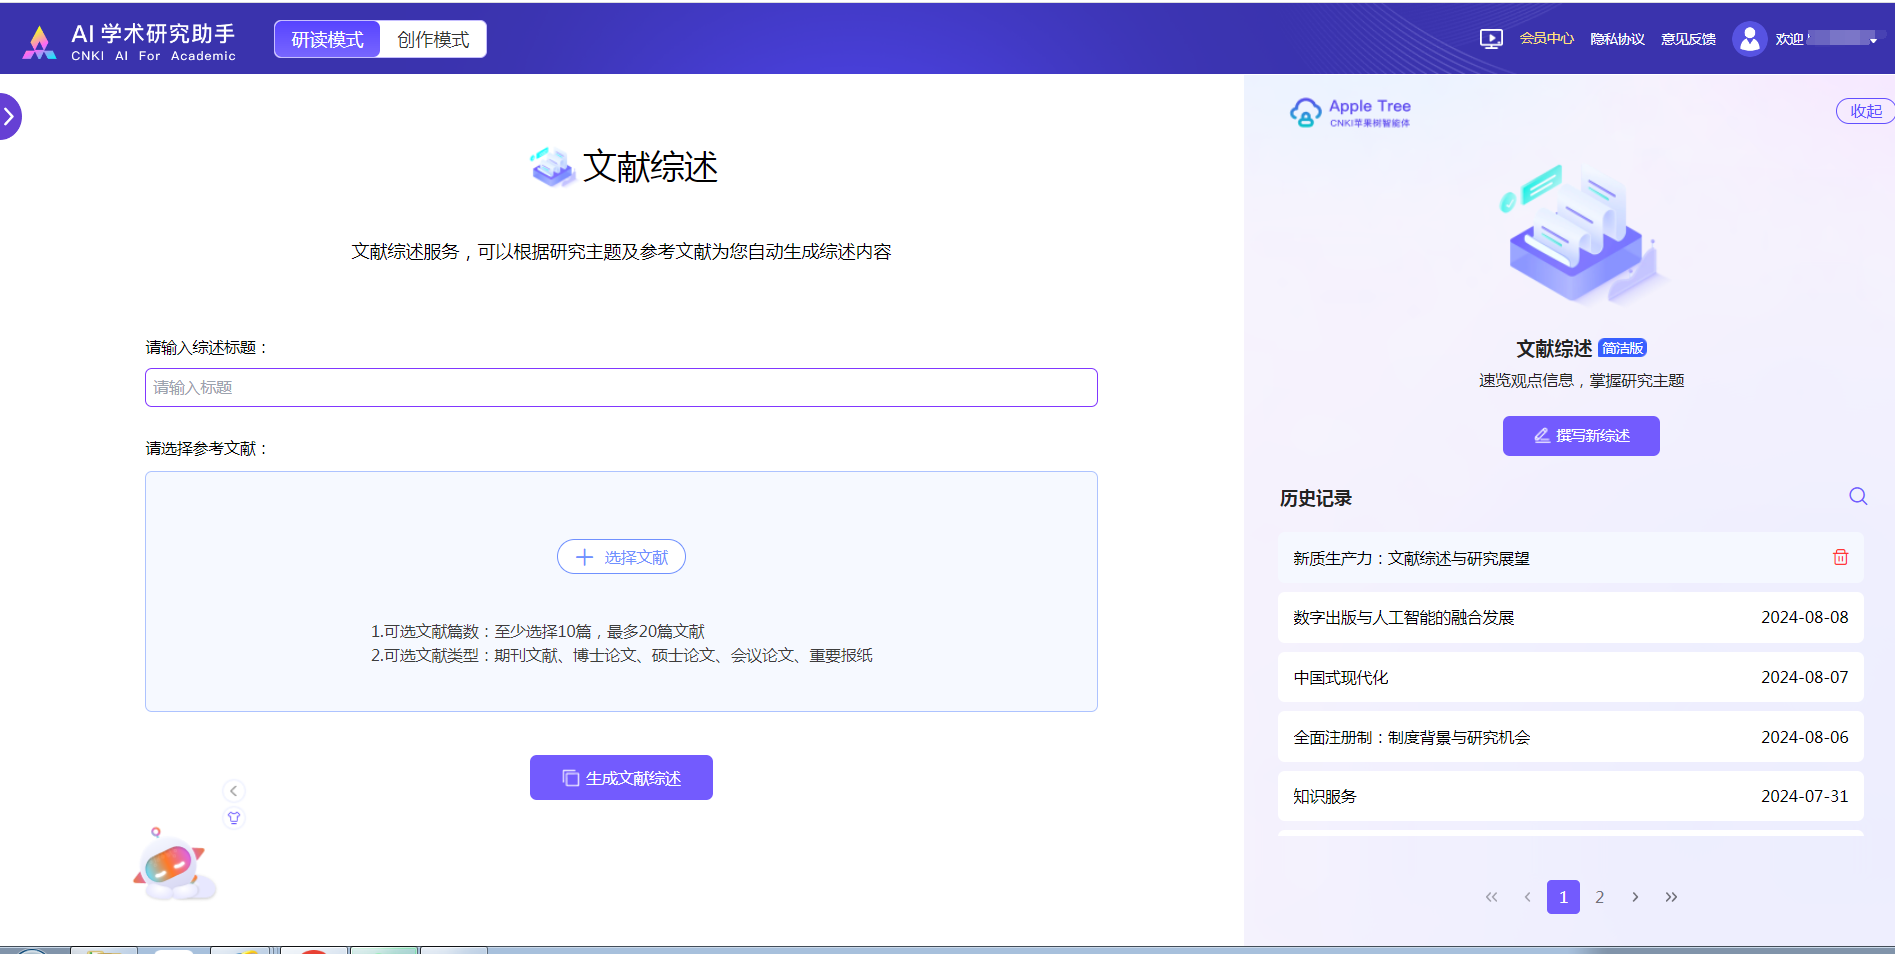Image resolution: width=1895 pixels, height=954 pixels.
Task: Click the history search magnifier icon
Action: click(1857, 496)
